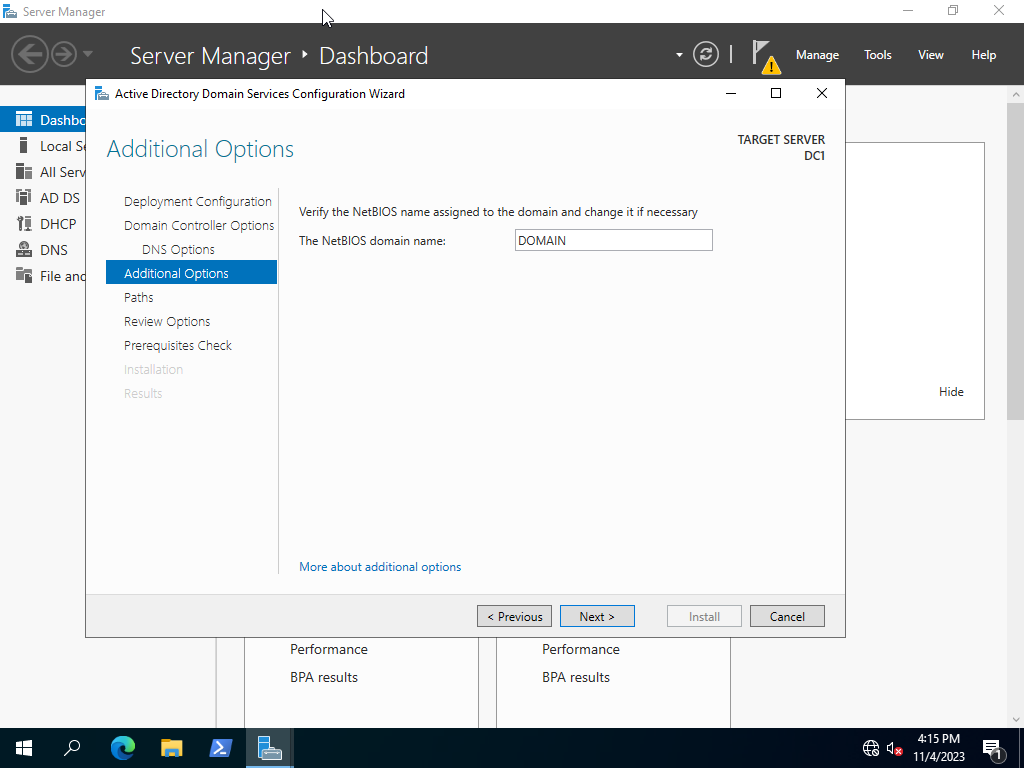Open the Help menu

[x=983, y=55]
